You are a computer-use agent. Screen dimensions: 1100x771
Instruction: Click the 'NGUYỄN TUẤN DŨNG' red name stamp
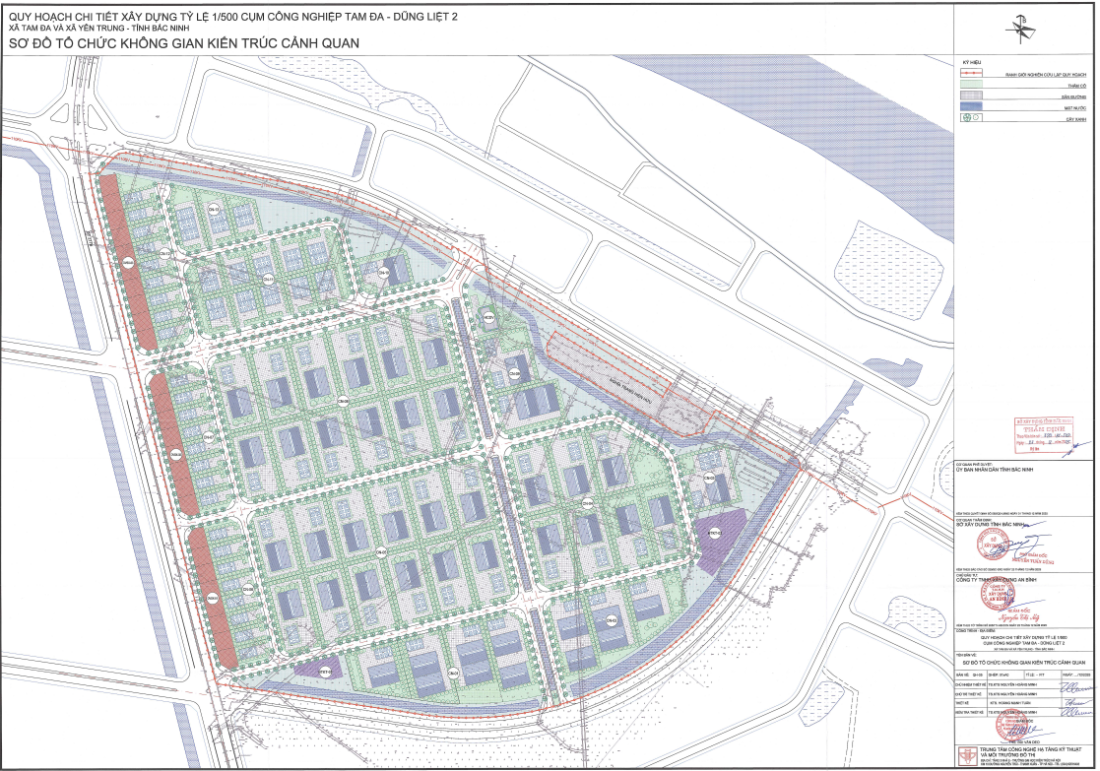[x=1033, y=561]
